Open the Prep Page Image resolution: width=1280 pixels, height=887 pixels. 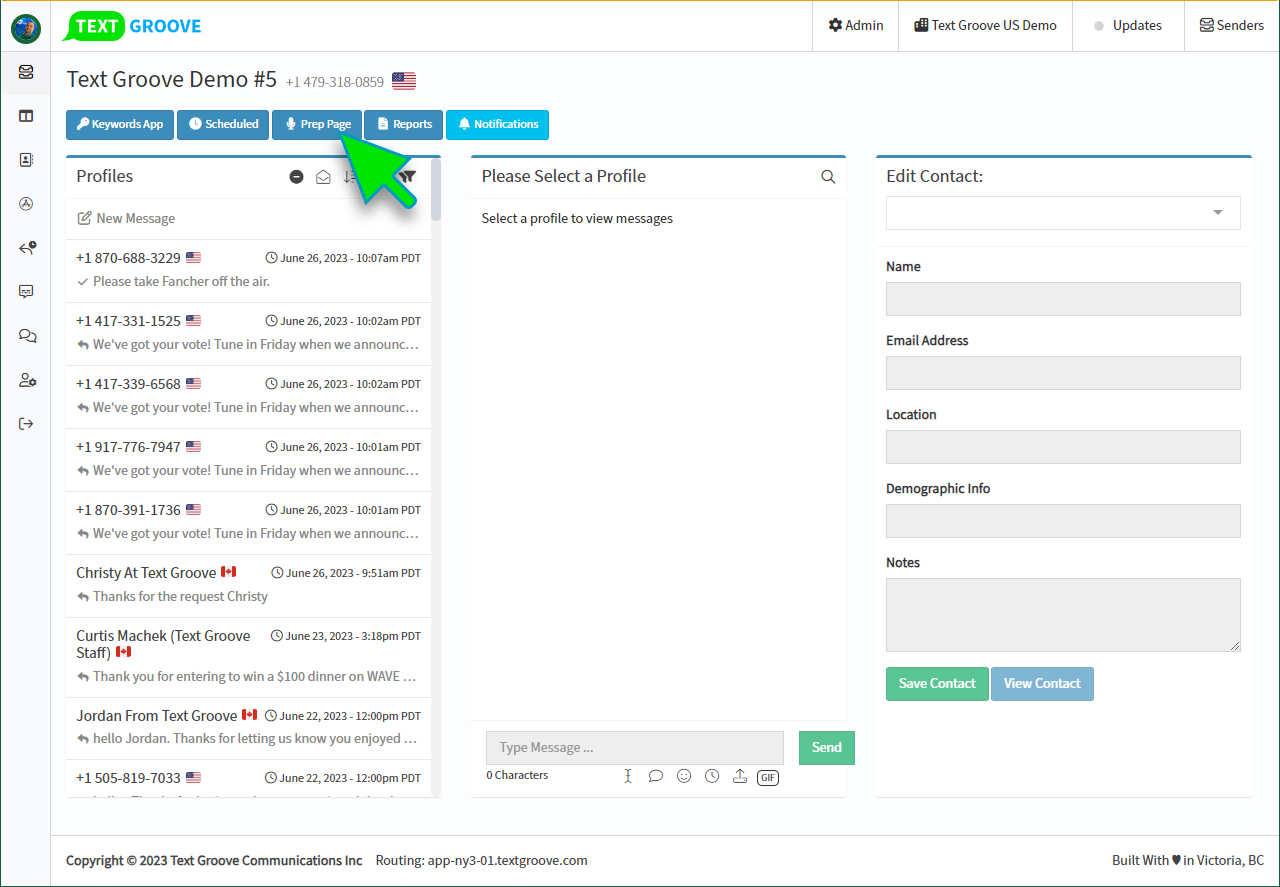pyautogui.click(x=317, y=124)
